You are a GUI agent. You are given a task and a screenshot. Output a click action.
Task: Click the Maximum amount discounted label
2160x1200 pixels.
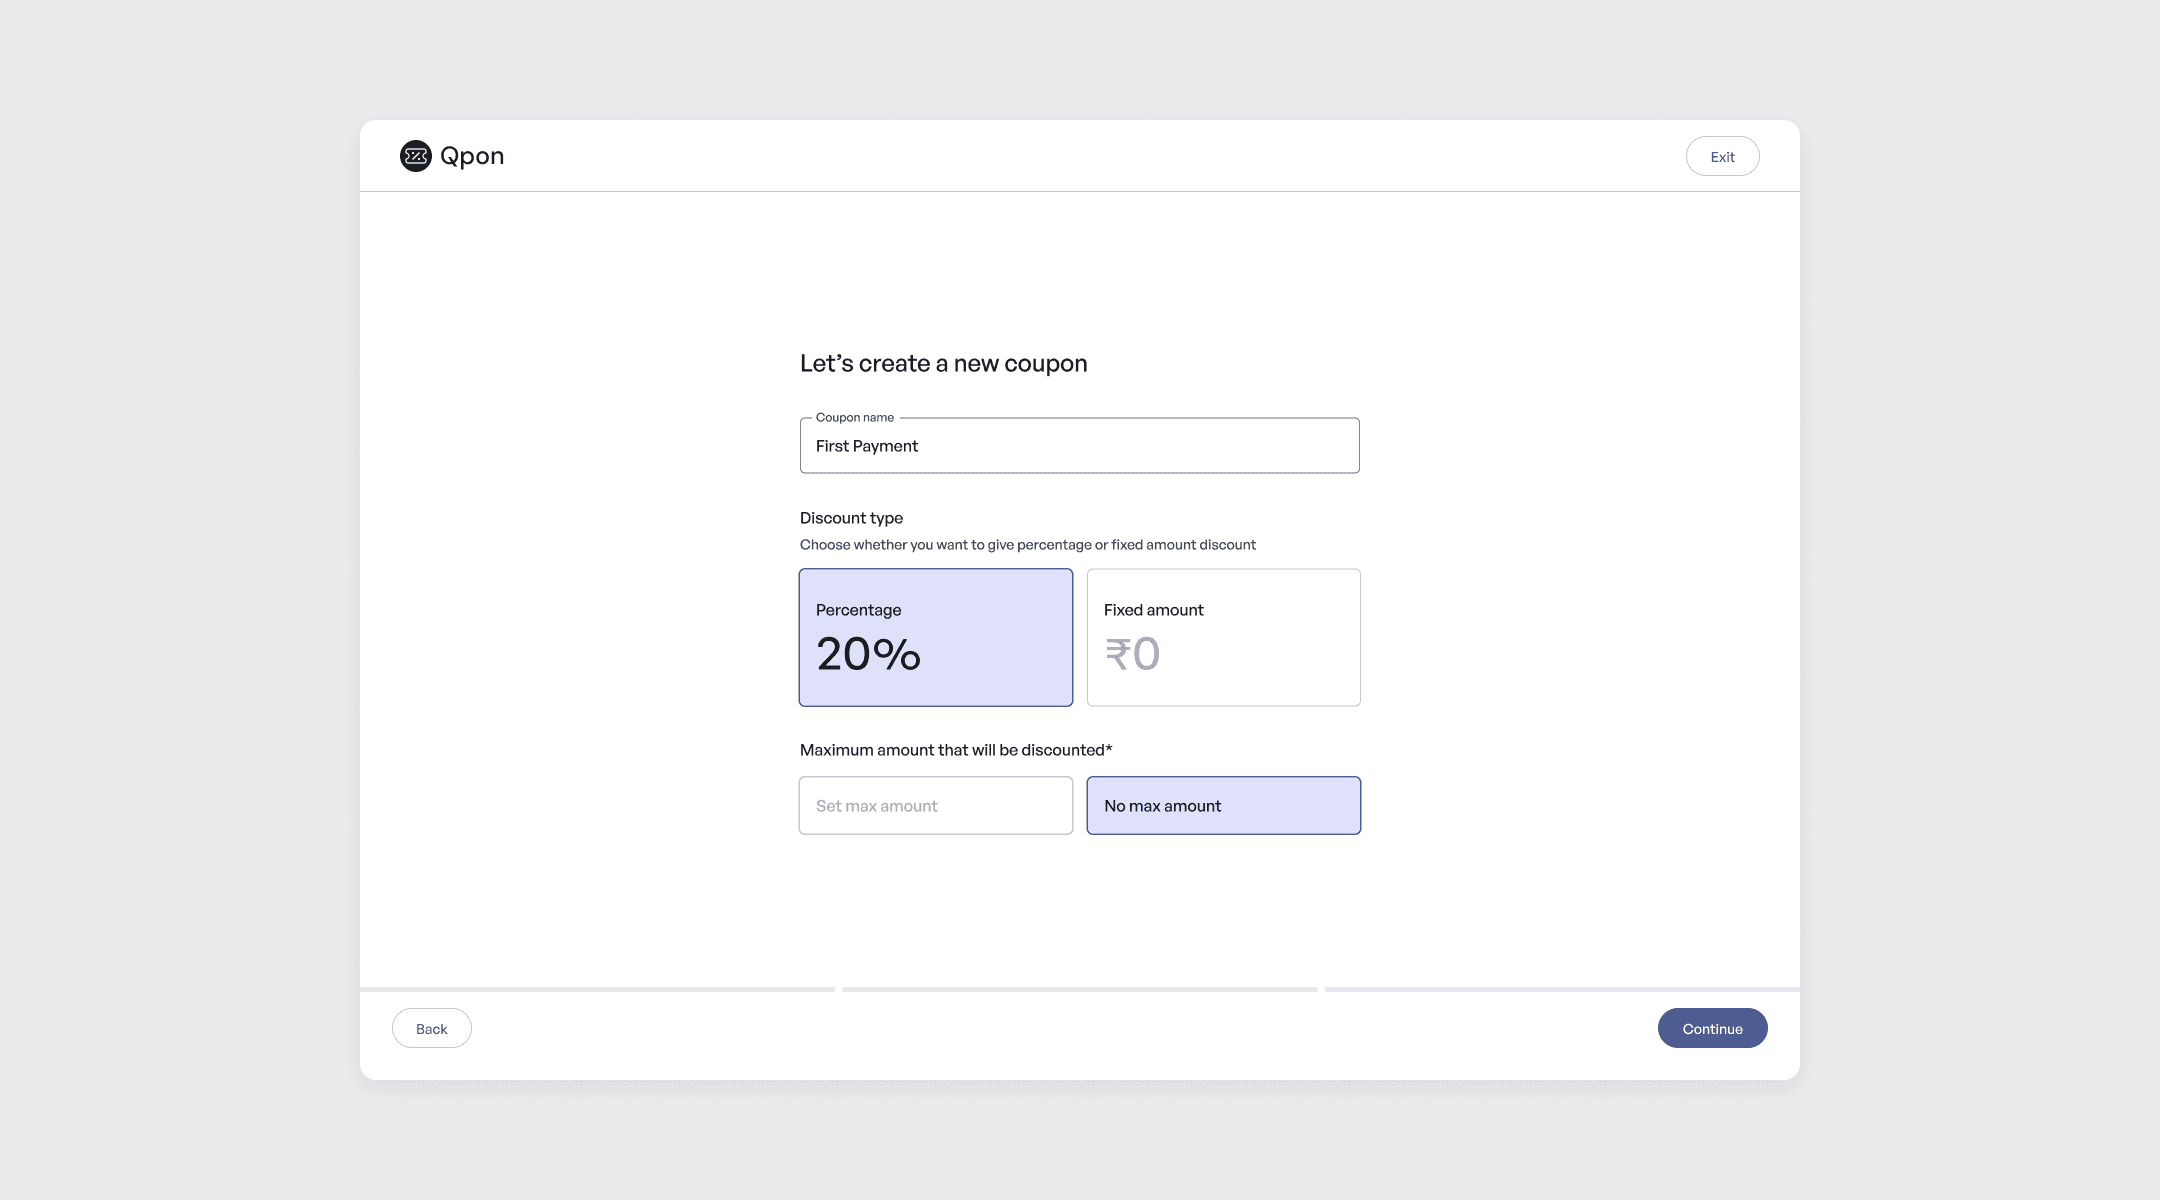tap(955, 750)
